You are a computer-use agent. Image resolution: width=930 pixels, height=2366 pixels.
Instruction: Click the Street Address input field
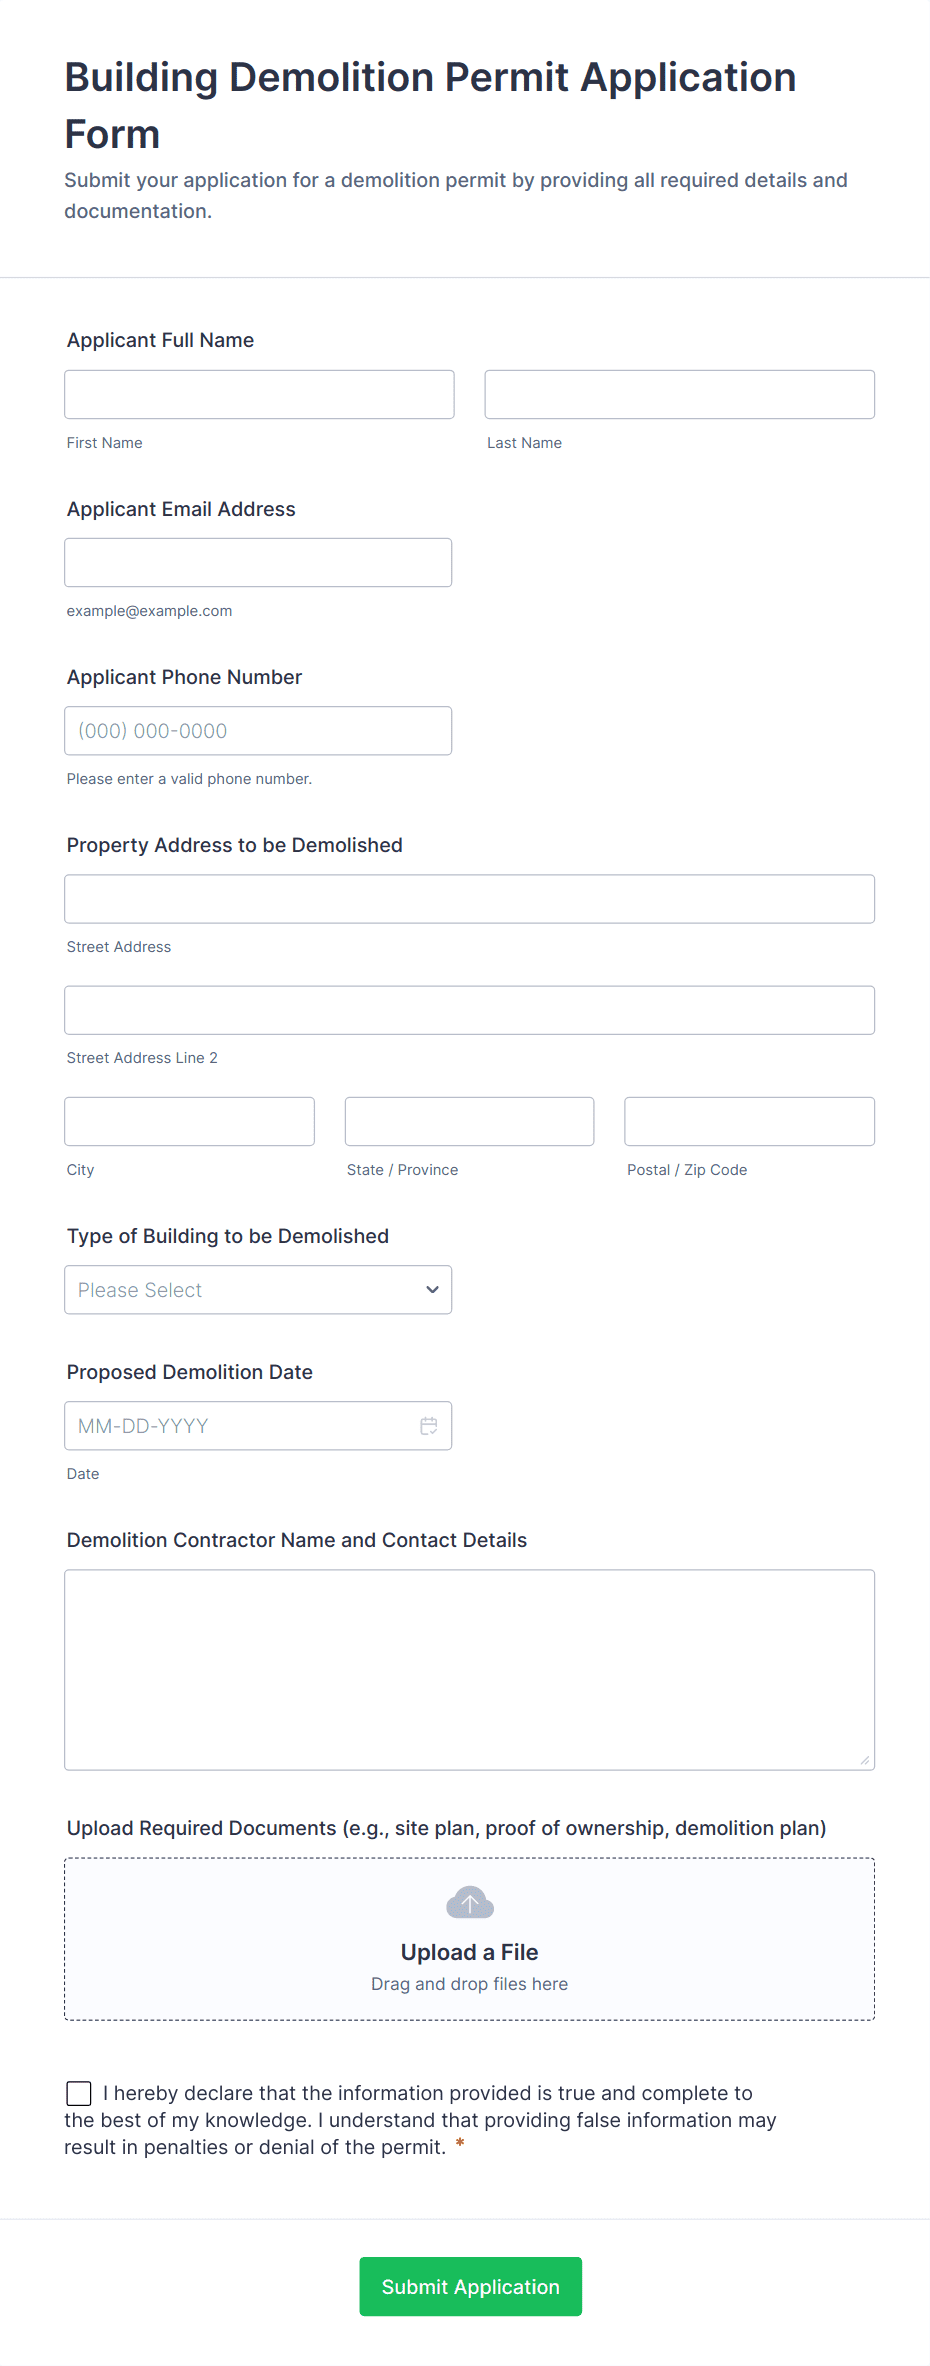pyautogui.click(x=469, y=898)
